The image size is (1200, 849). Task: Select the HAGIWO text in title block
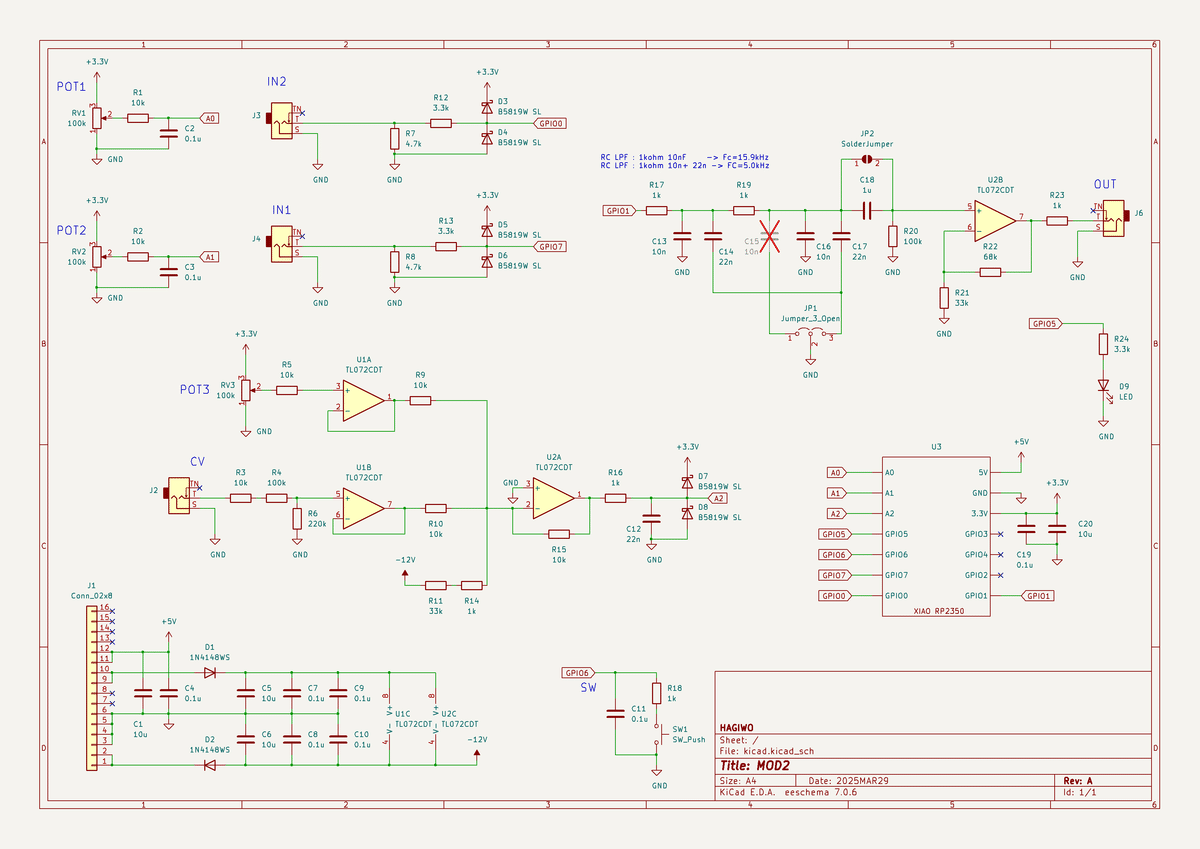click(x=737, y=727)
